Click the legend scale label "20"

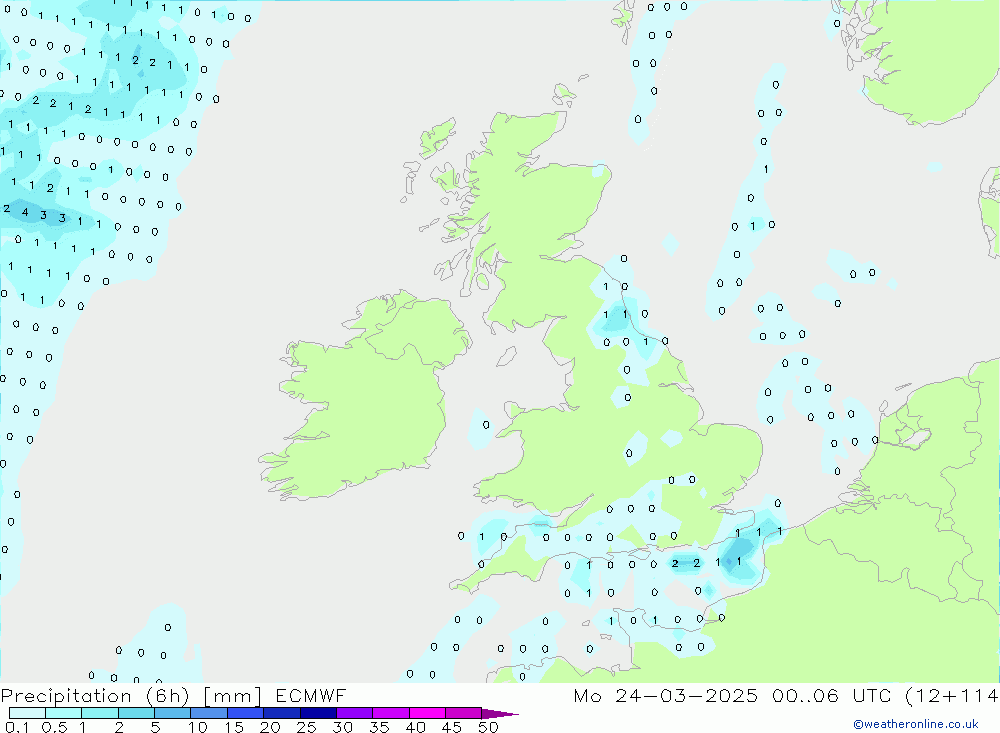(270, 727)
